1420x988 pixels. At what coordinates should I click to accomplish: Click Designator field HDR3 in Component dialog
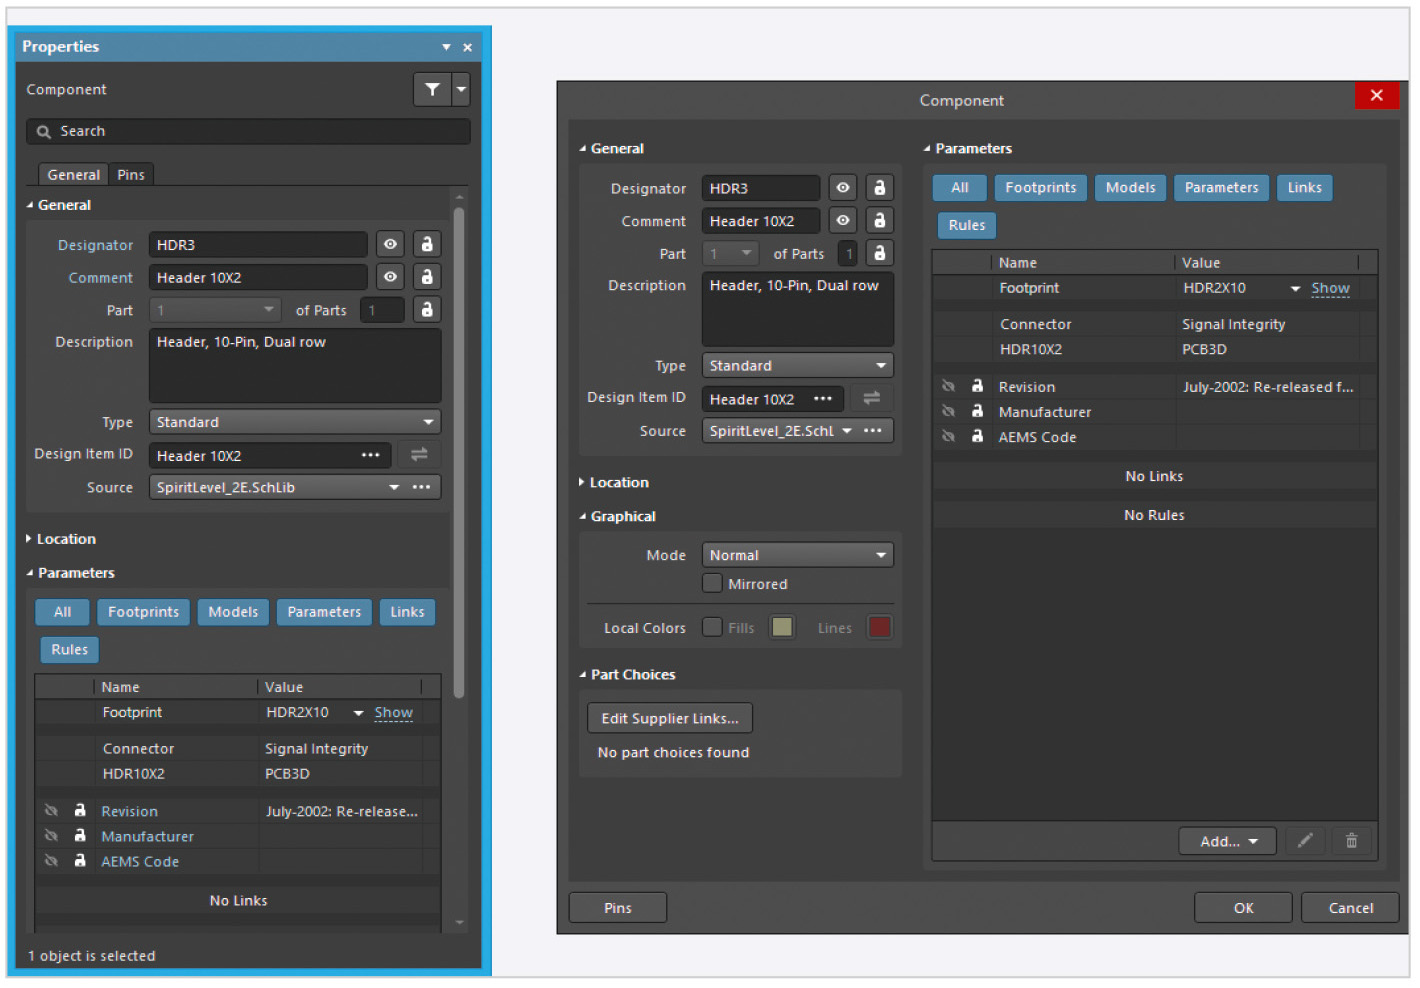click(x=761, y=188)
